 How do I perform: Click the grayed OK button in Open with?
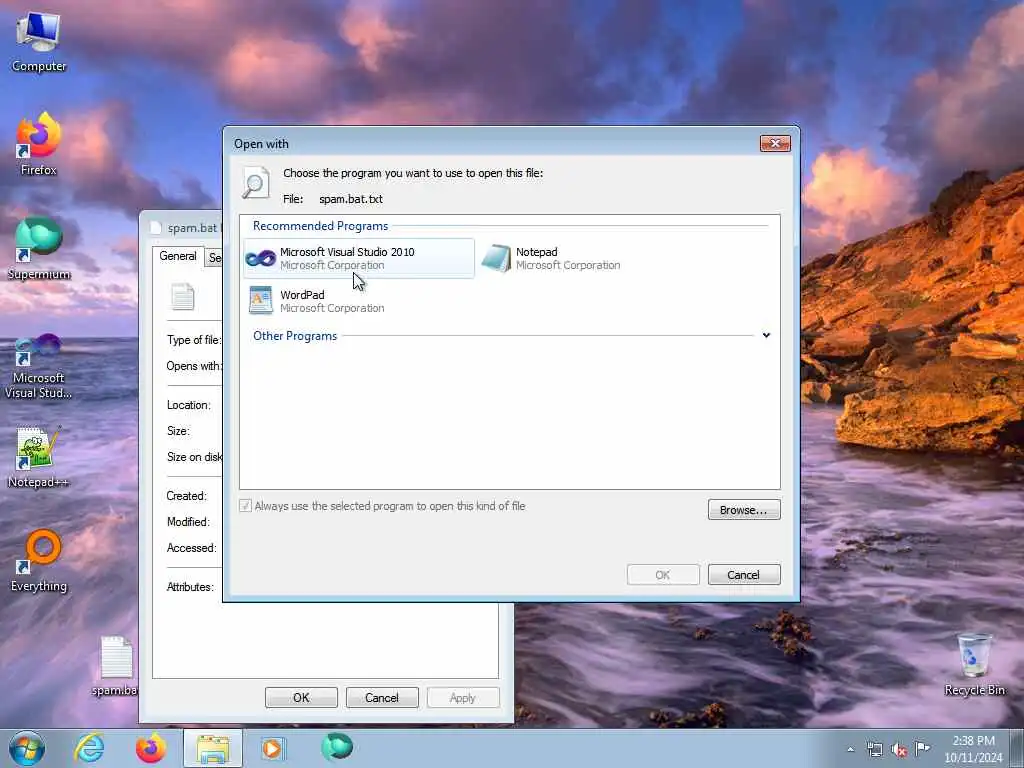663,575
